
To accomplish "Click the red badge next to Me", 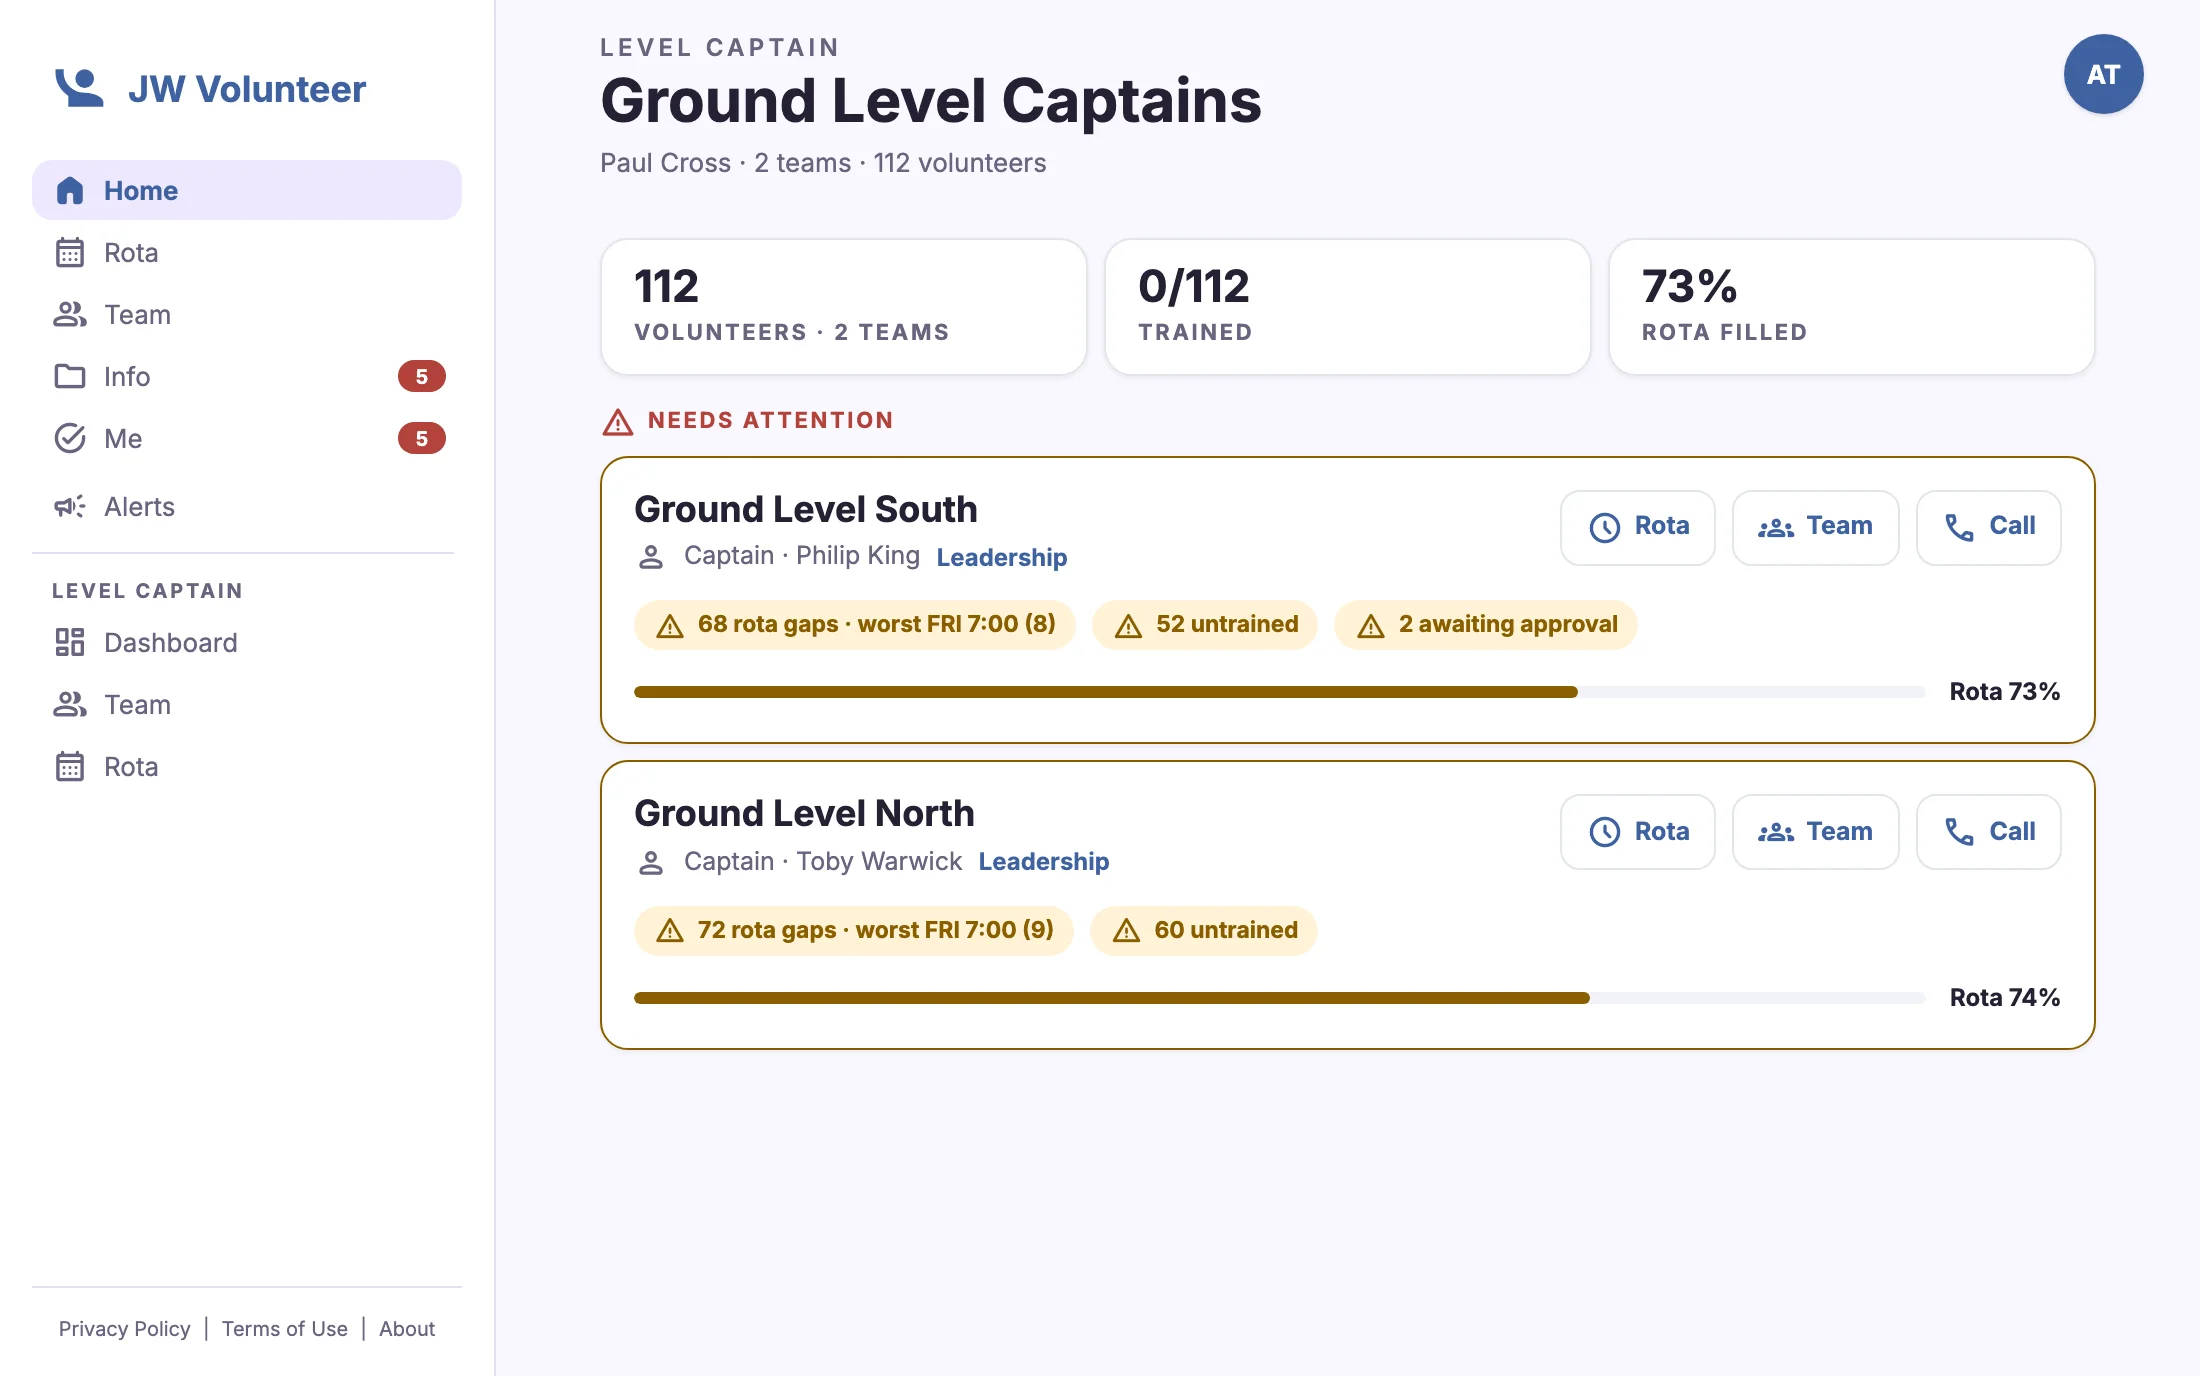I will [x=422, y=438].
